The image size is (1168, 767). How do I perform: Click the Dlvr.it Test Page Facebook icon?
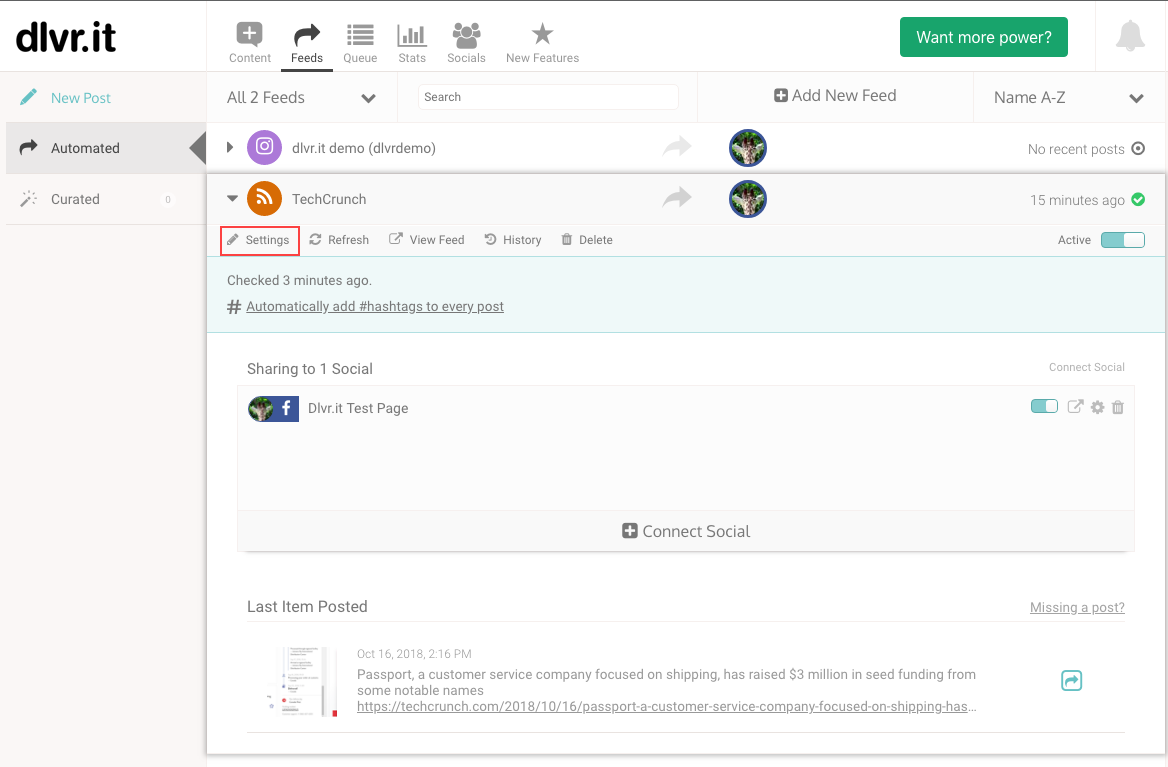[286, 408]
